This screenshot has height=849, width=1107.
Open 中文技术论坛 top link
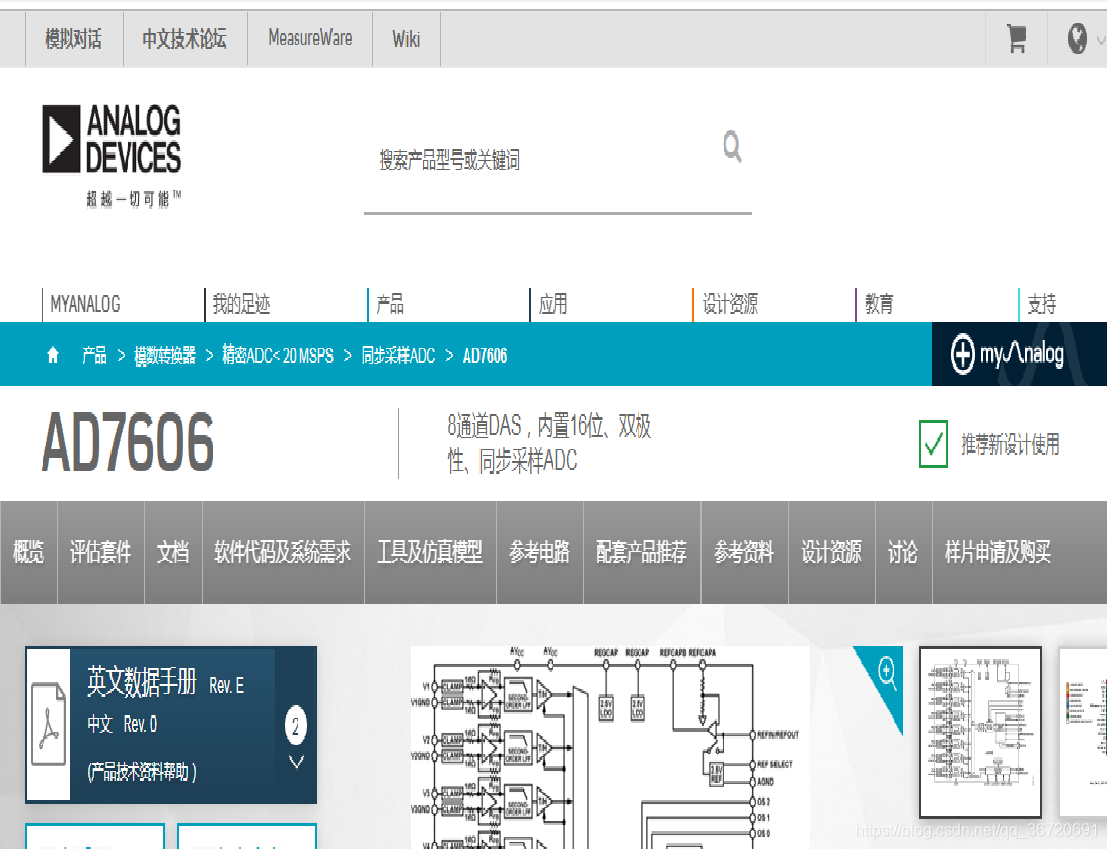[185, 39]
